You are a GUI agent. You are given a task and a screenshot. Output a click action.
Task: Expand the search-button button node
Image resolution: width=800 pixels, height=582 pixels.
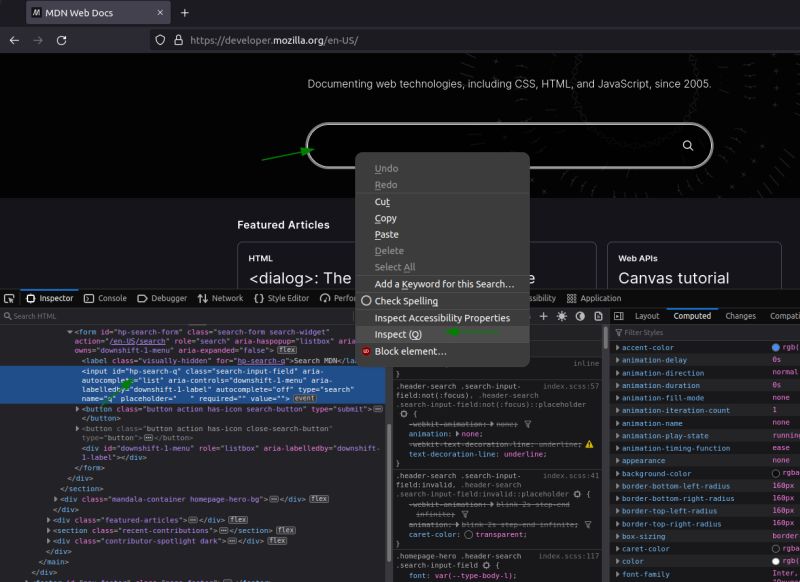point(78,409)
